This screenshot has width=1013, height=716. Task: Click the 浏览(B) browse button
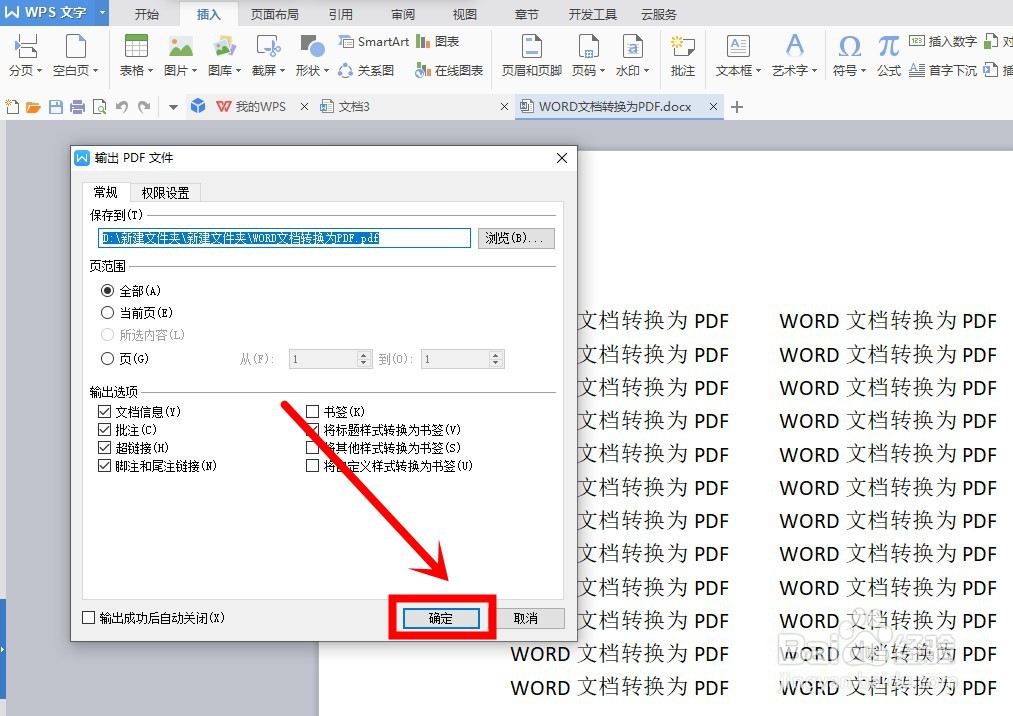[x=516, y=237]
